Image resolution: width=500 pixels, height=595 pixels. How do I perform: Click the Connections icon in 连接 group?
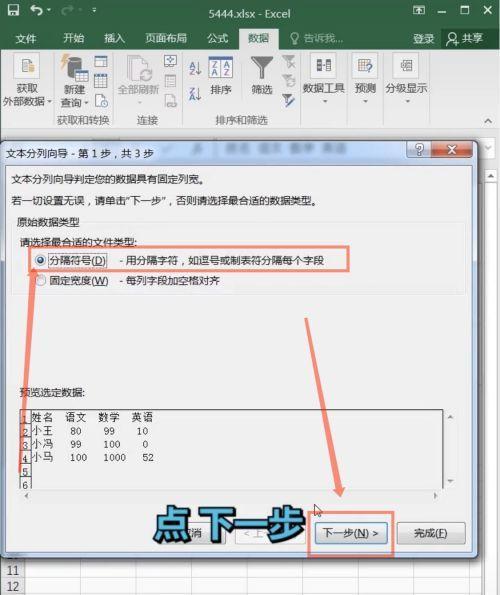point(170,61)
